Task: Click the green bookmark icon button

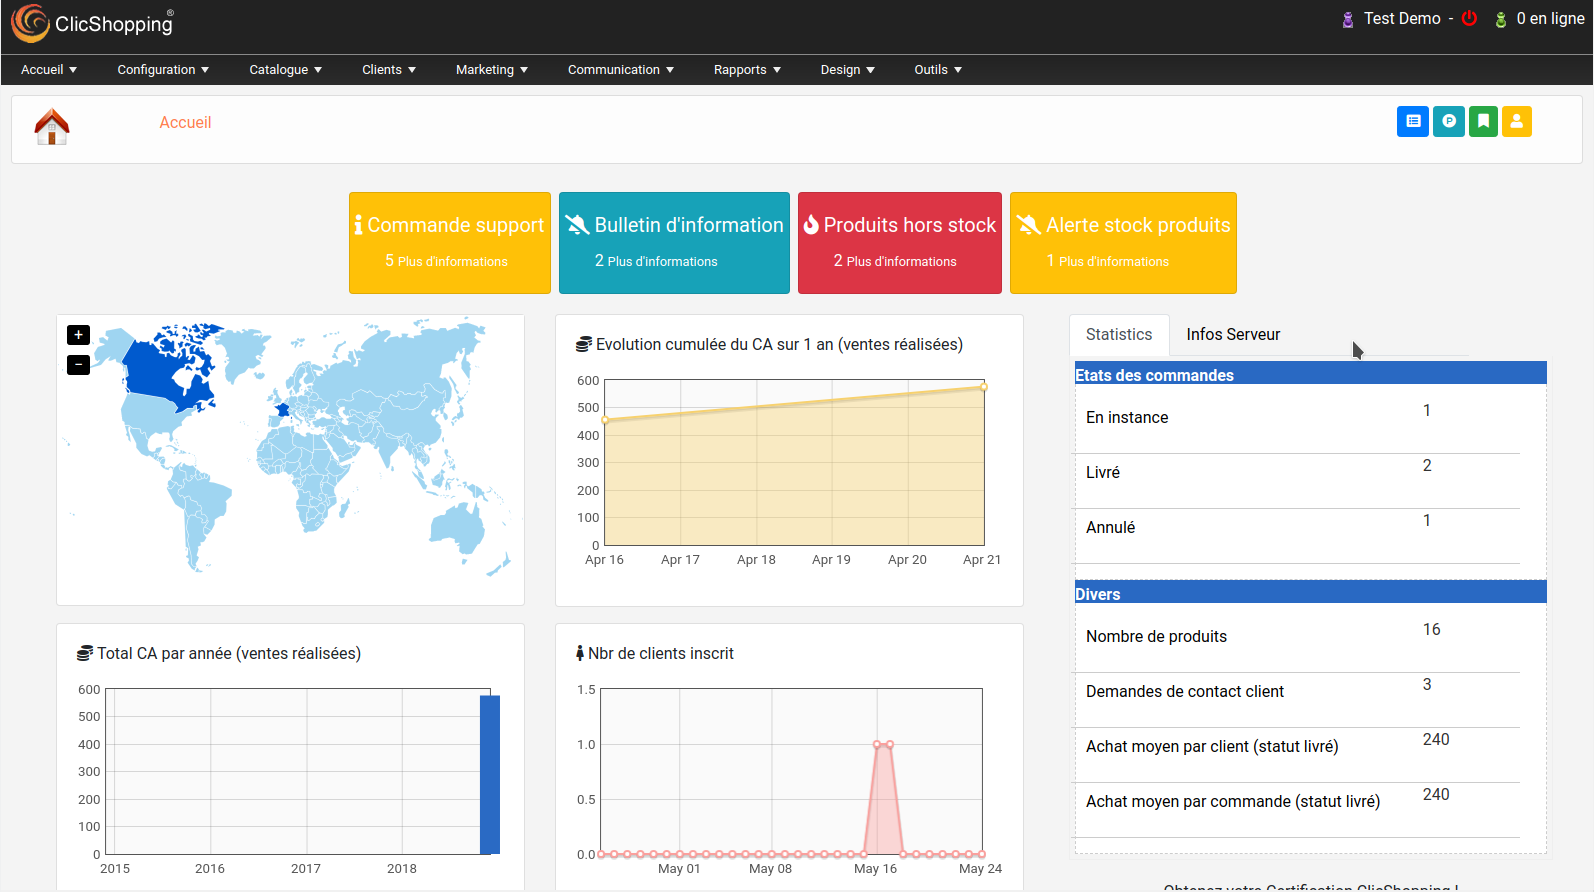Action: (1484, 121)
